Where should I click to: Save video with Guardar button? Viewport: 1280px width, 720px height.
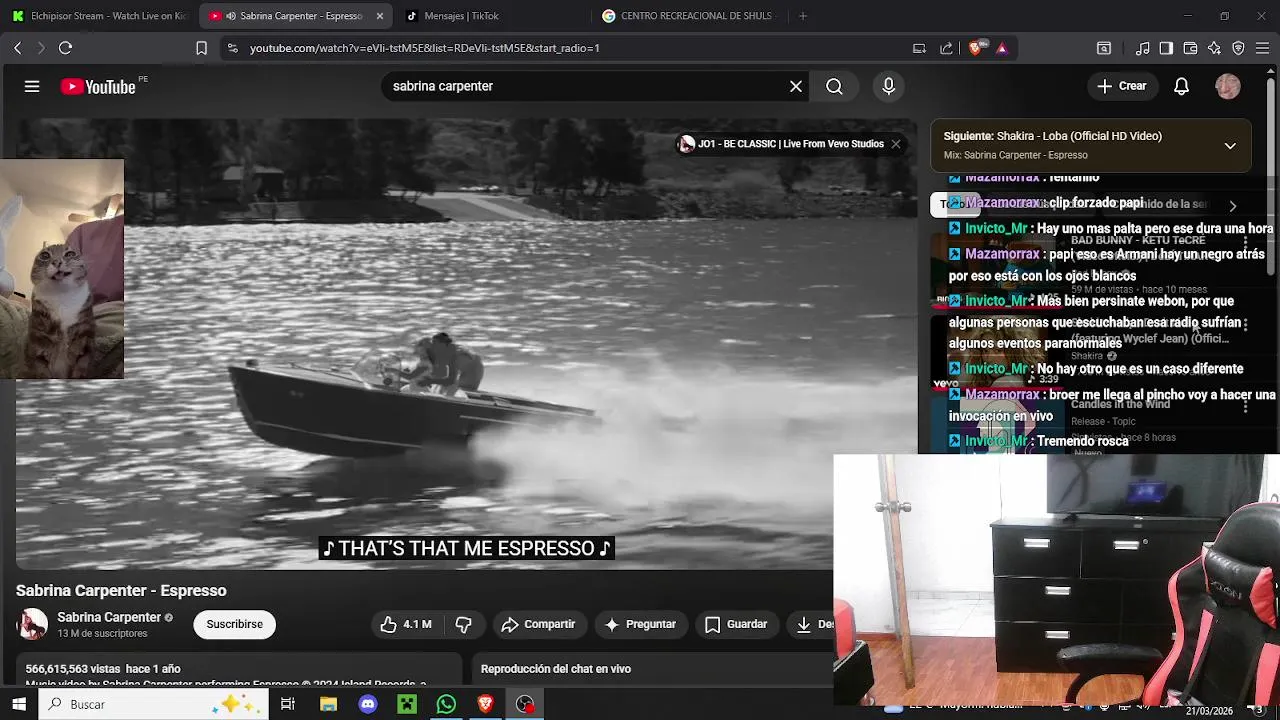[x=735, y=624]
